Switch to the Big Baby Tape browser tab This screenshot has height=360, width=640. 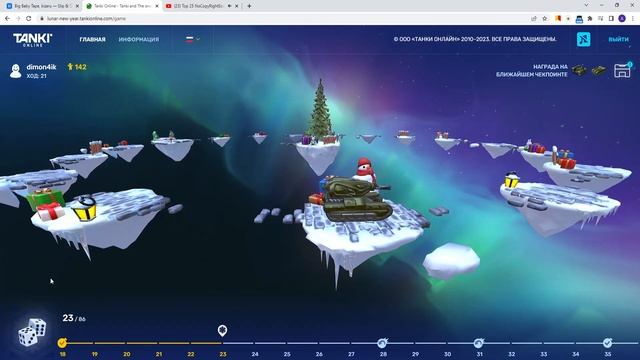tap(42, 6)
